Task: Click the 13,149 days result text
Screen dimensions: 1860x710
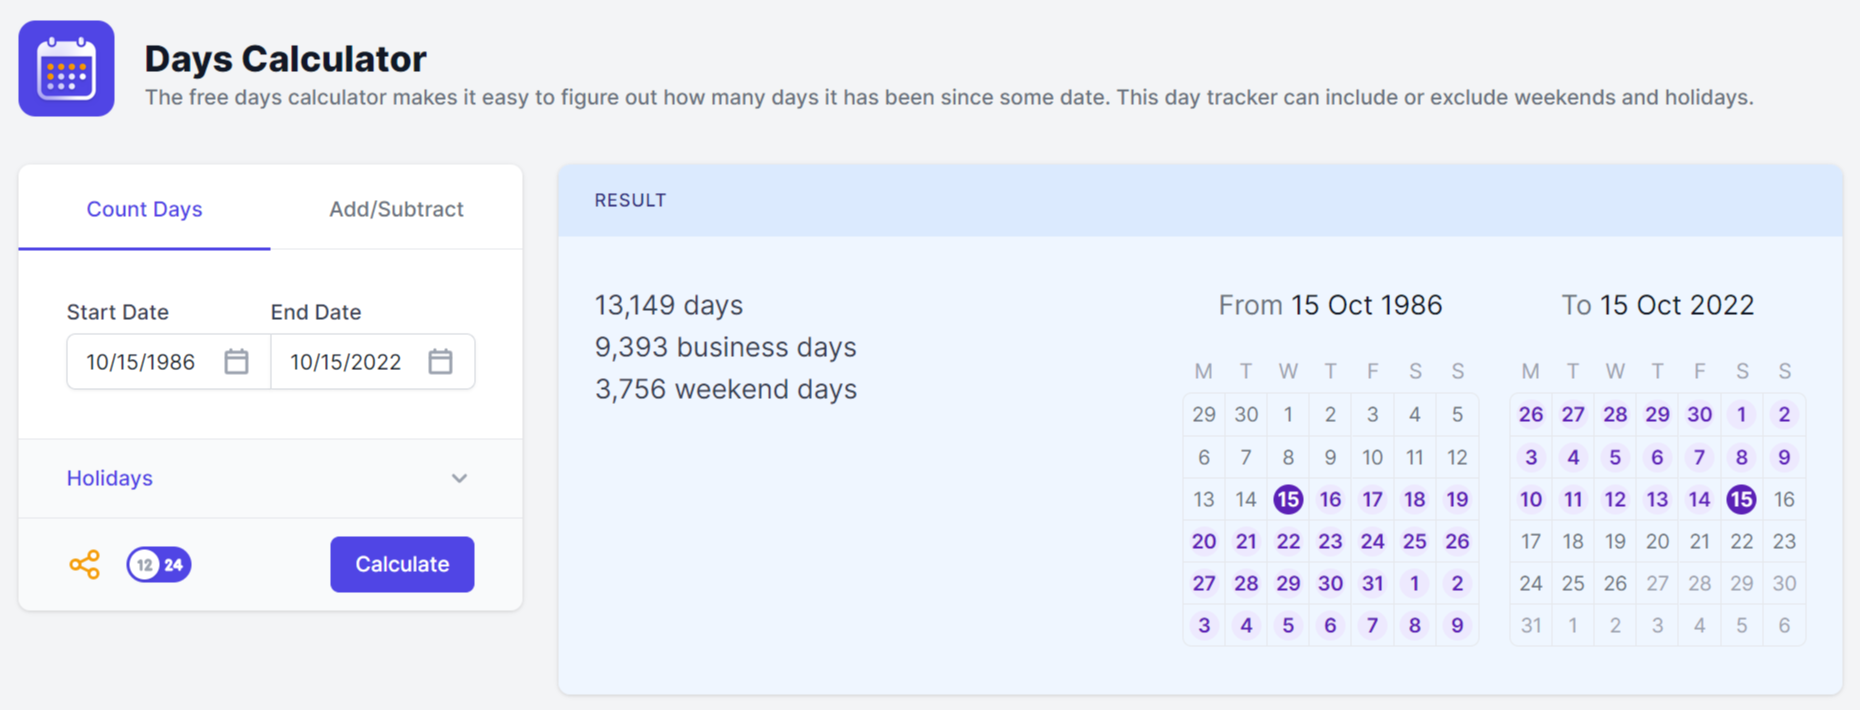Action: coord(669,305)
